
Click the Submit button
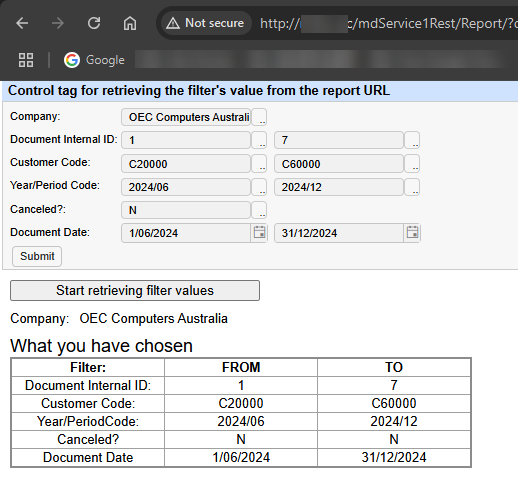[37, 256]
